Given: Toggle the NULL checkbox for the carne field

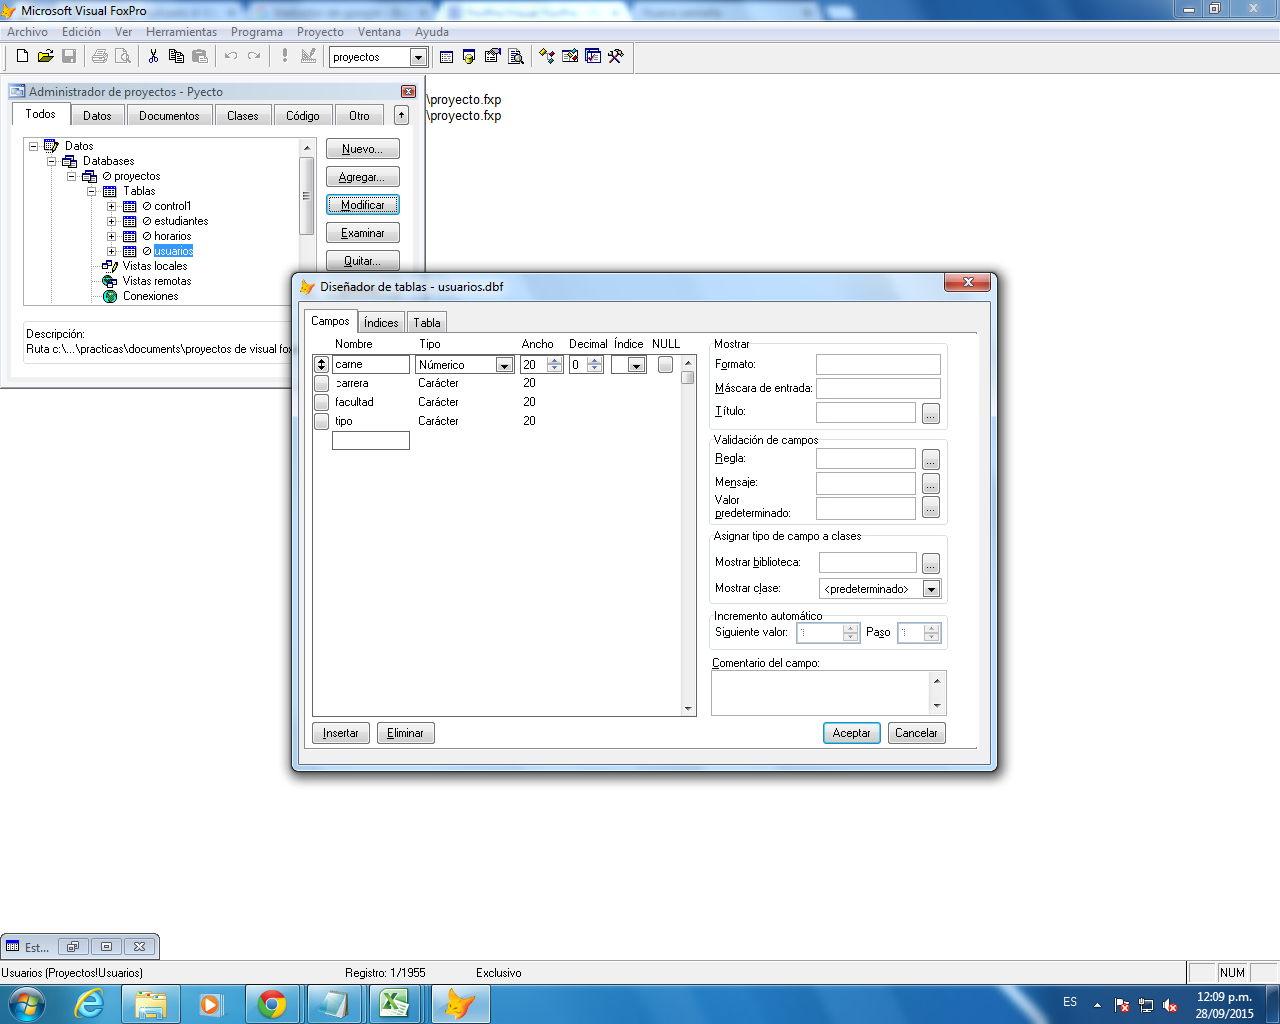Looking at the screenshot, I should [665, 365].
